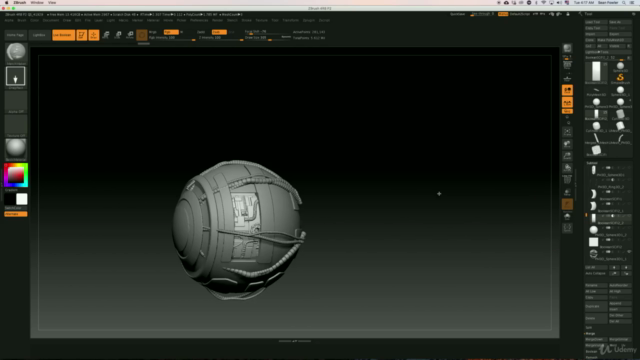Click the Solo mode icon

click(567, 217)
